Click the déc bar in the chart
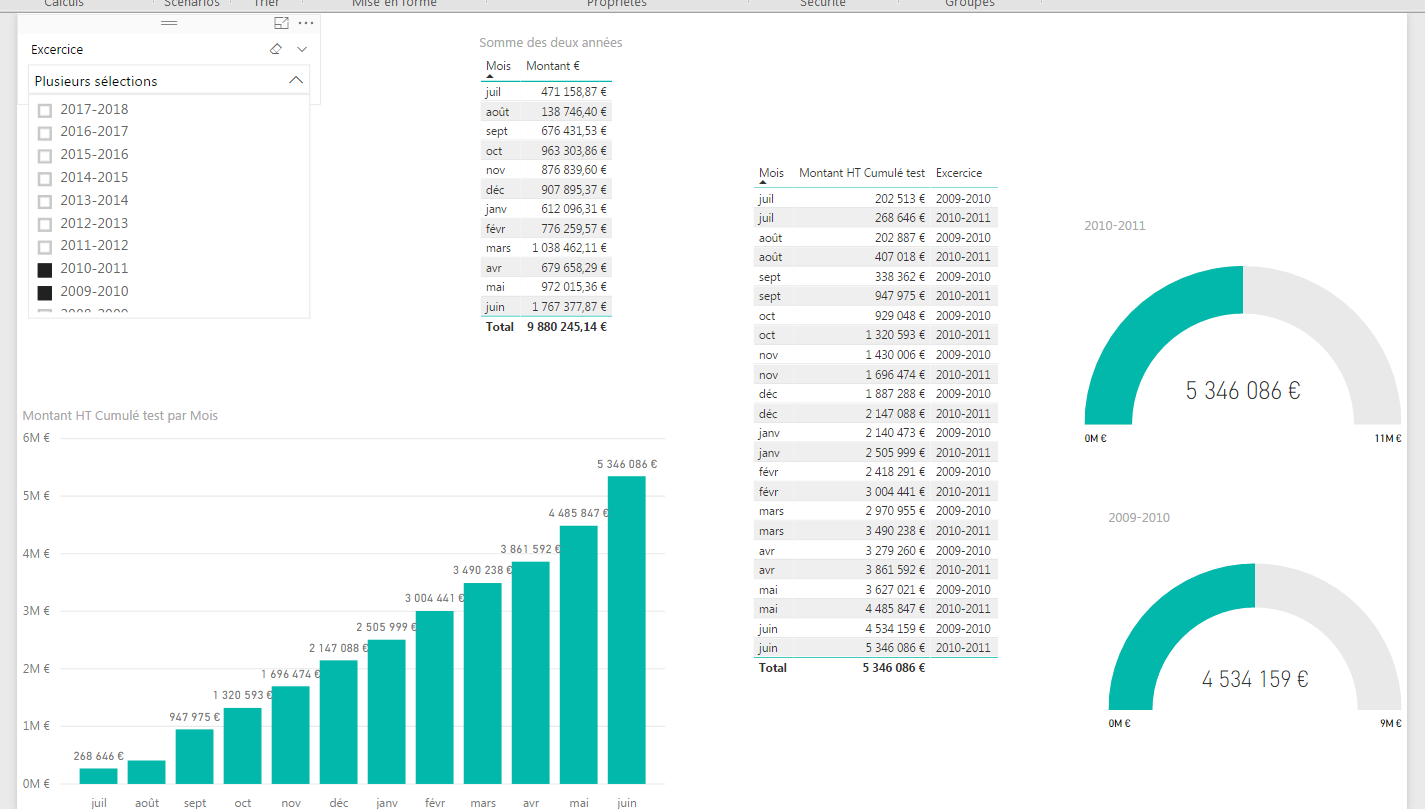 (x=339, y=722)
